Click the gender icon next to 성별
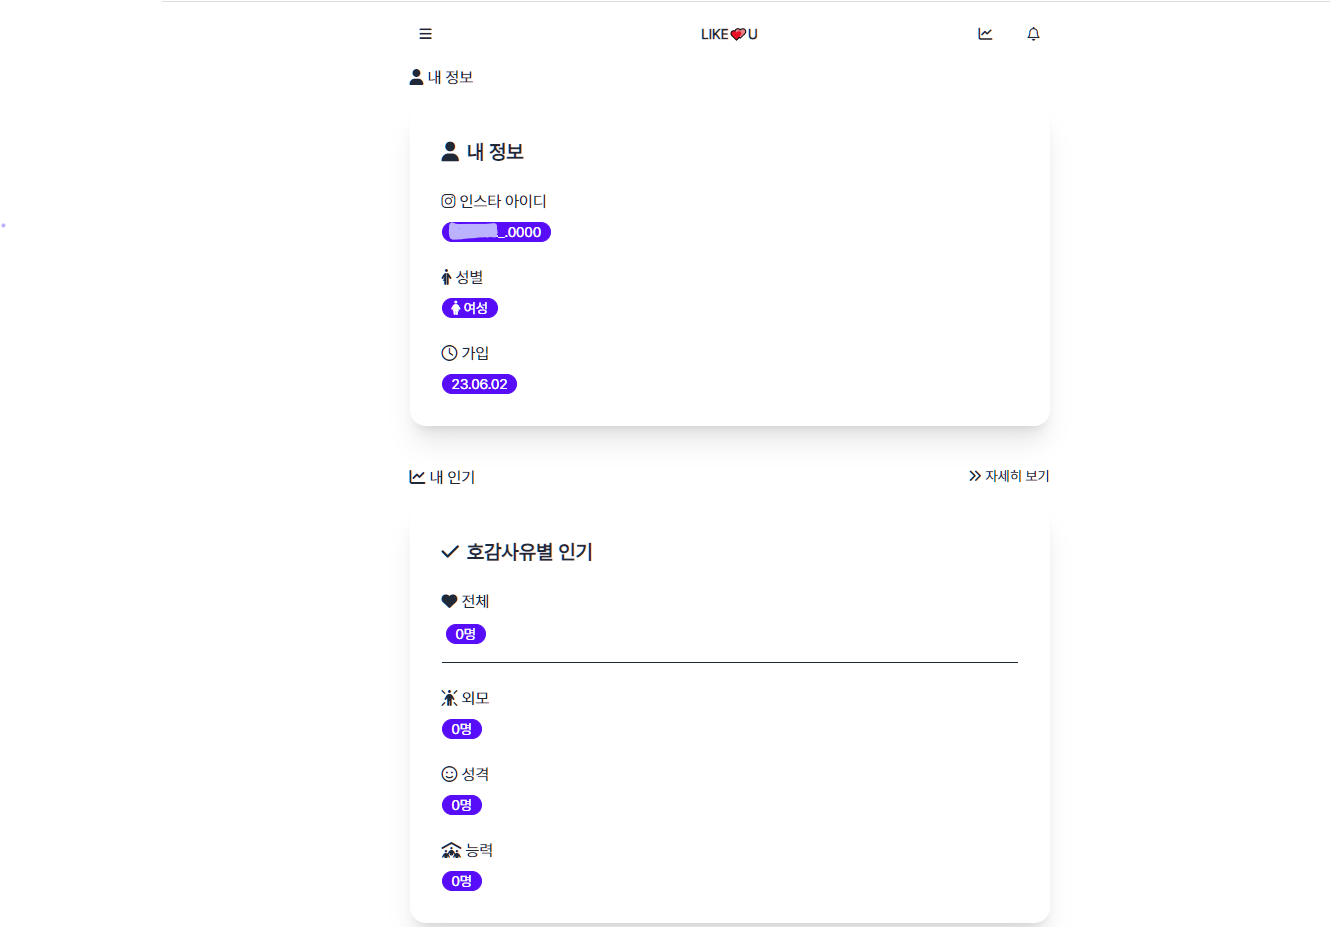Screen dimensions: 1330x927 tap(445, 276)
